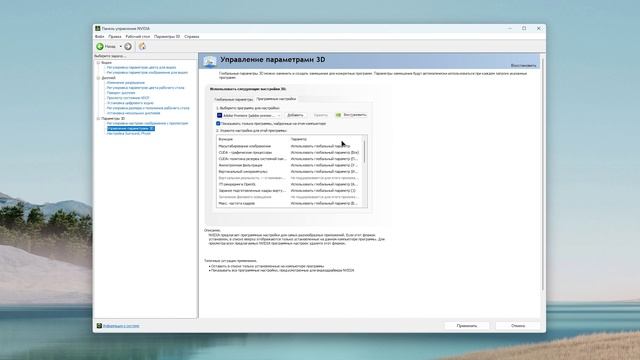The height and width of the screenshot is (360, 640).
Task: Open Установка цифрового аудио page
Action: pyautogui.click(x=130, y=103)
